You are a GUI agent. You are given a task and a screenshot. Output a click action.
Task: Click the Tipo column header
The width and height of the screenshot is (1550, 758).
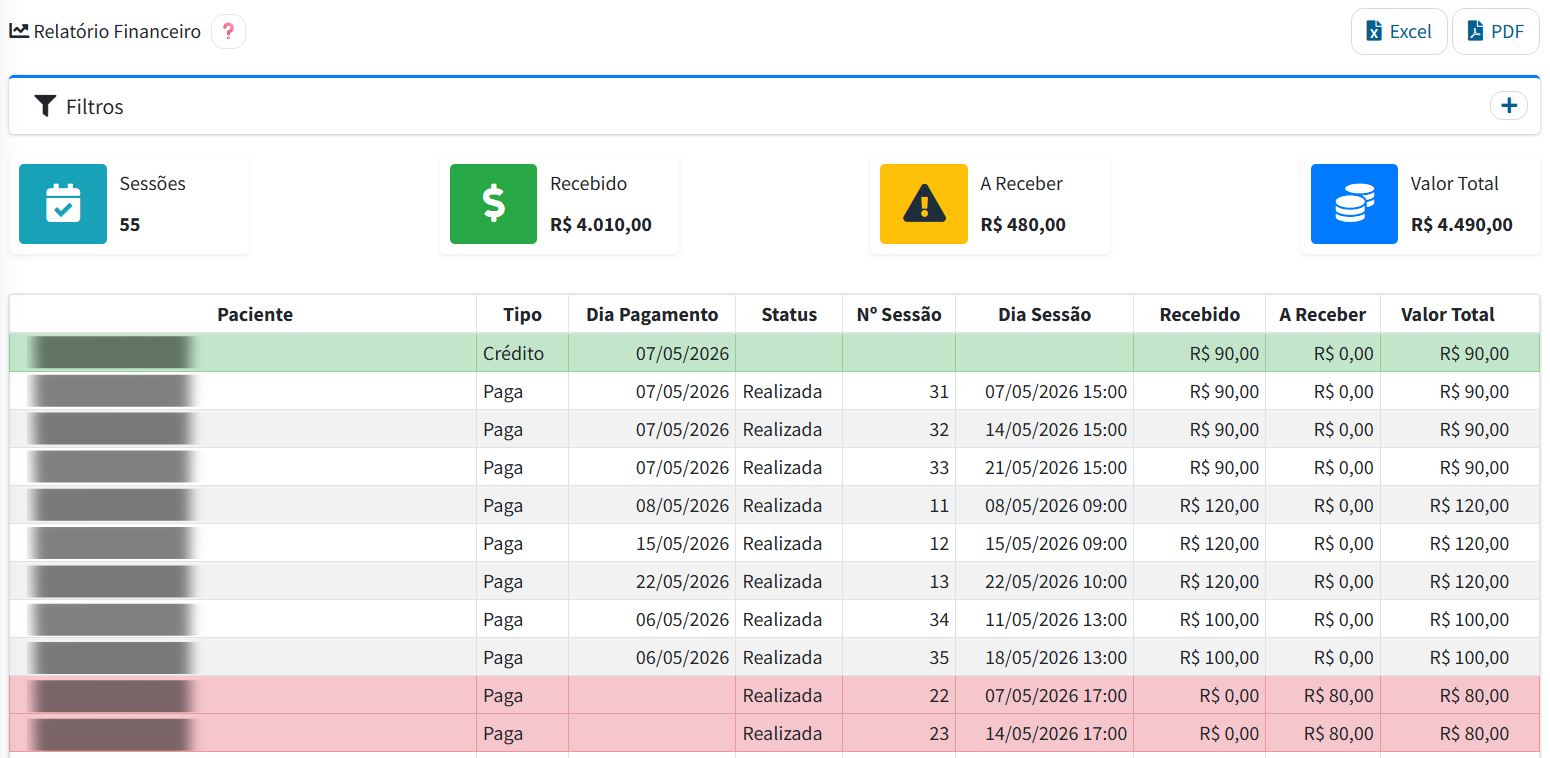[522, 314]
